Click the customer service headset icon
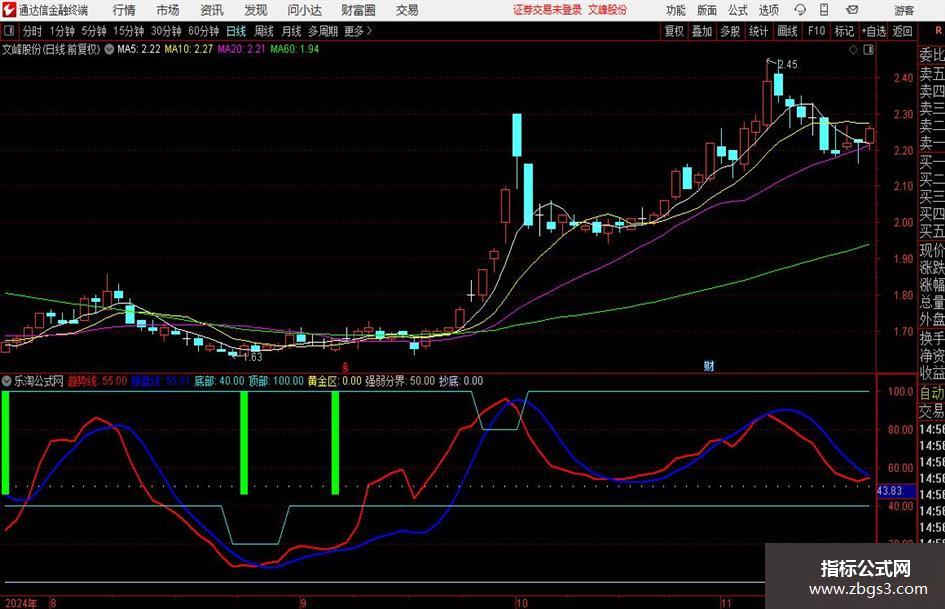The image size is (945, 609). (x=800, y=10)
